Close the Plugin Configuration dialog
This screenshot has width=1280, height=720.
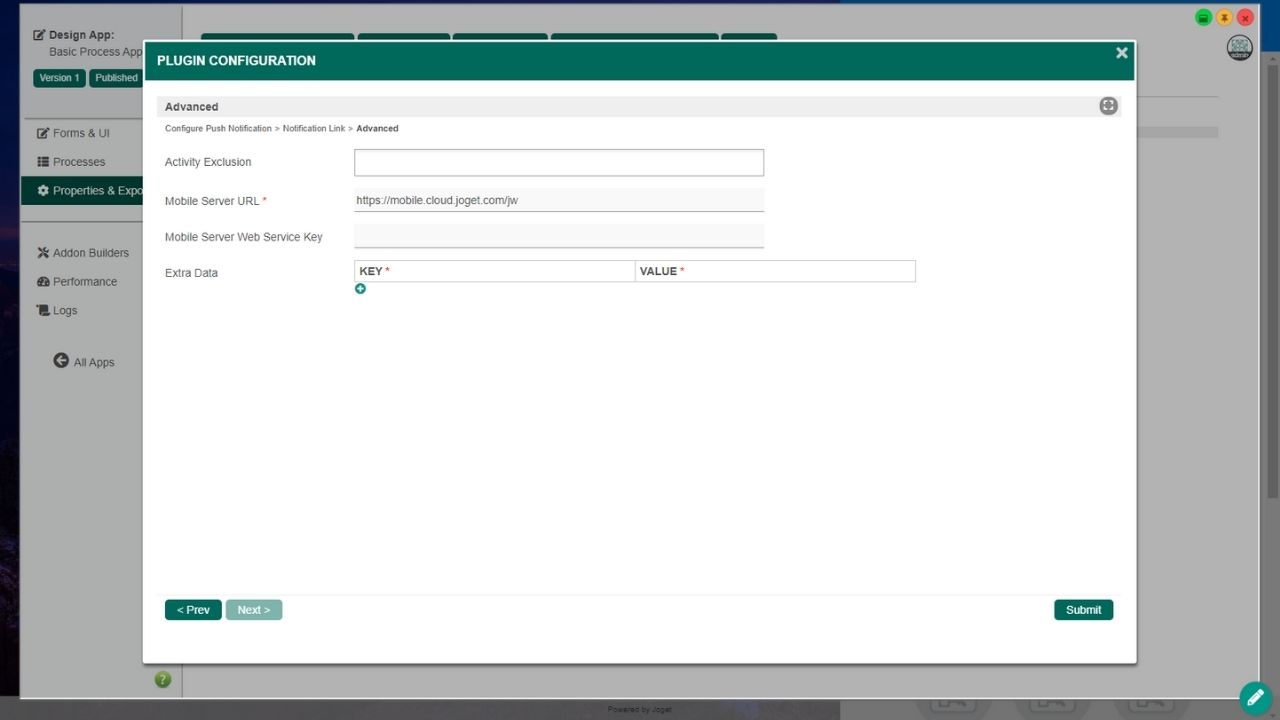click(1121, 53)
